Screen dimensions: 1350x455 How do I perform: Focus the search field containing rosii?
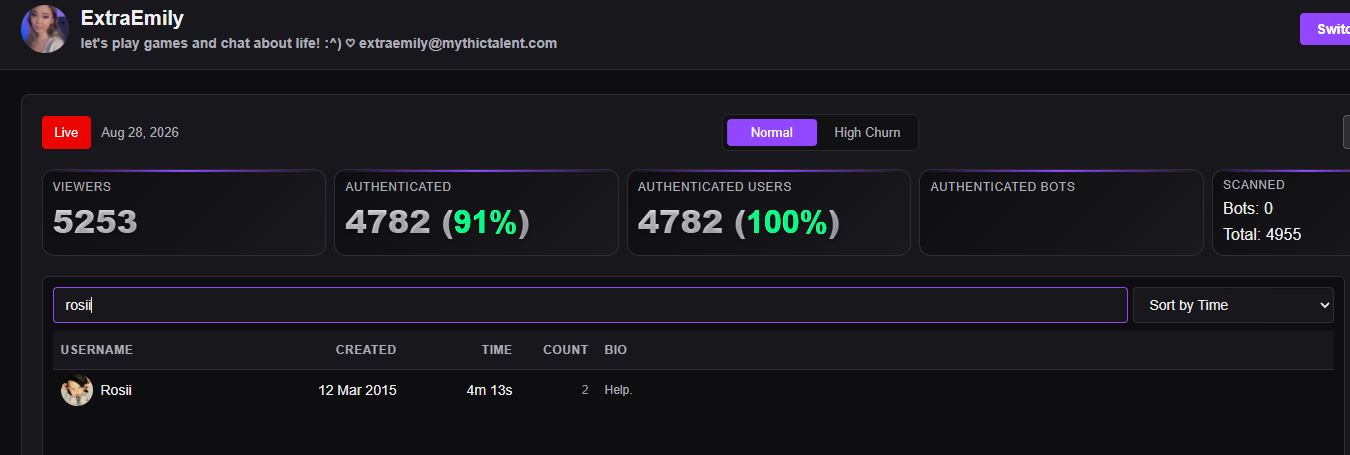[590, 305]
